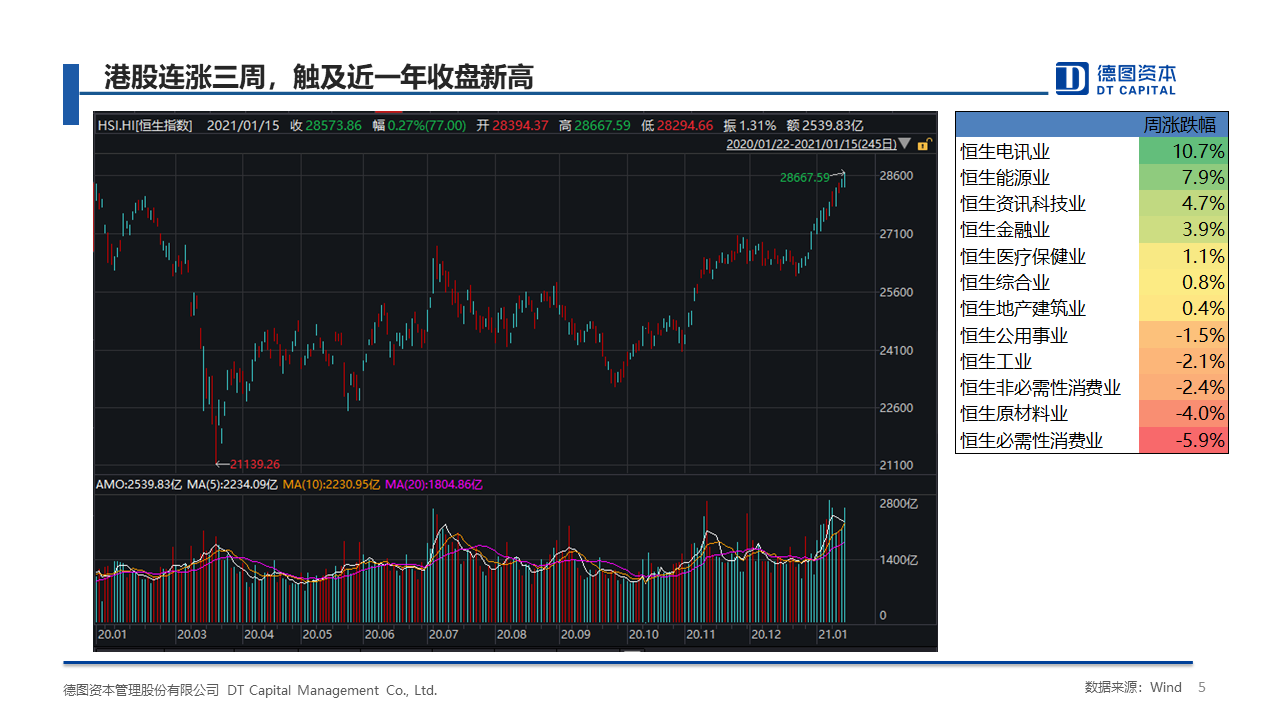
Task: Select the 恒生医疗保健业 row label
Action: (1023, 257)
